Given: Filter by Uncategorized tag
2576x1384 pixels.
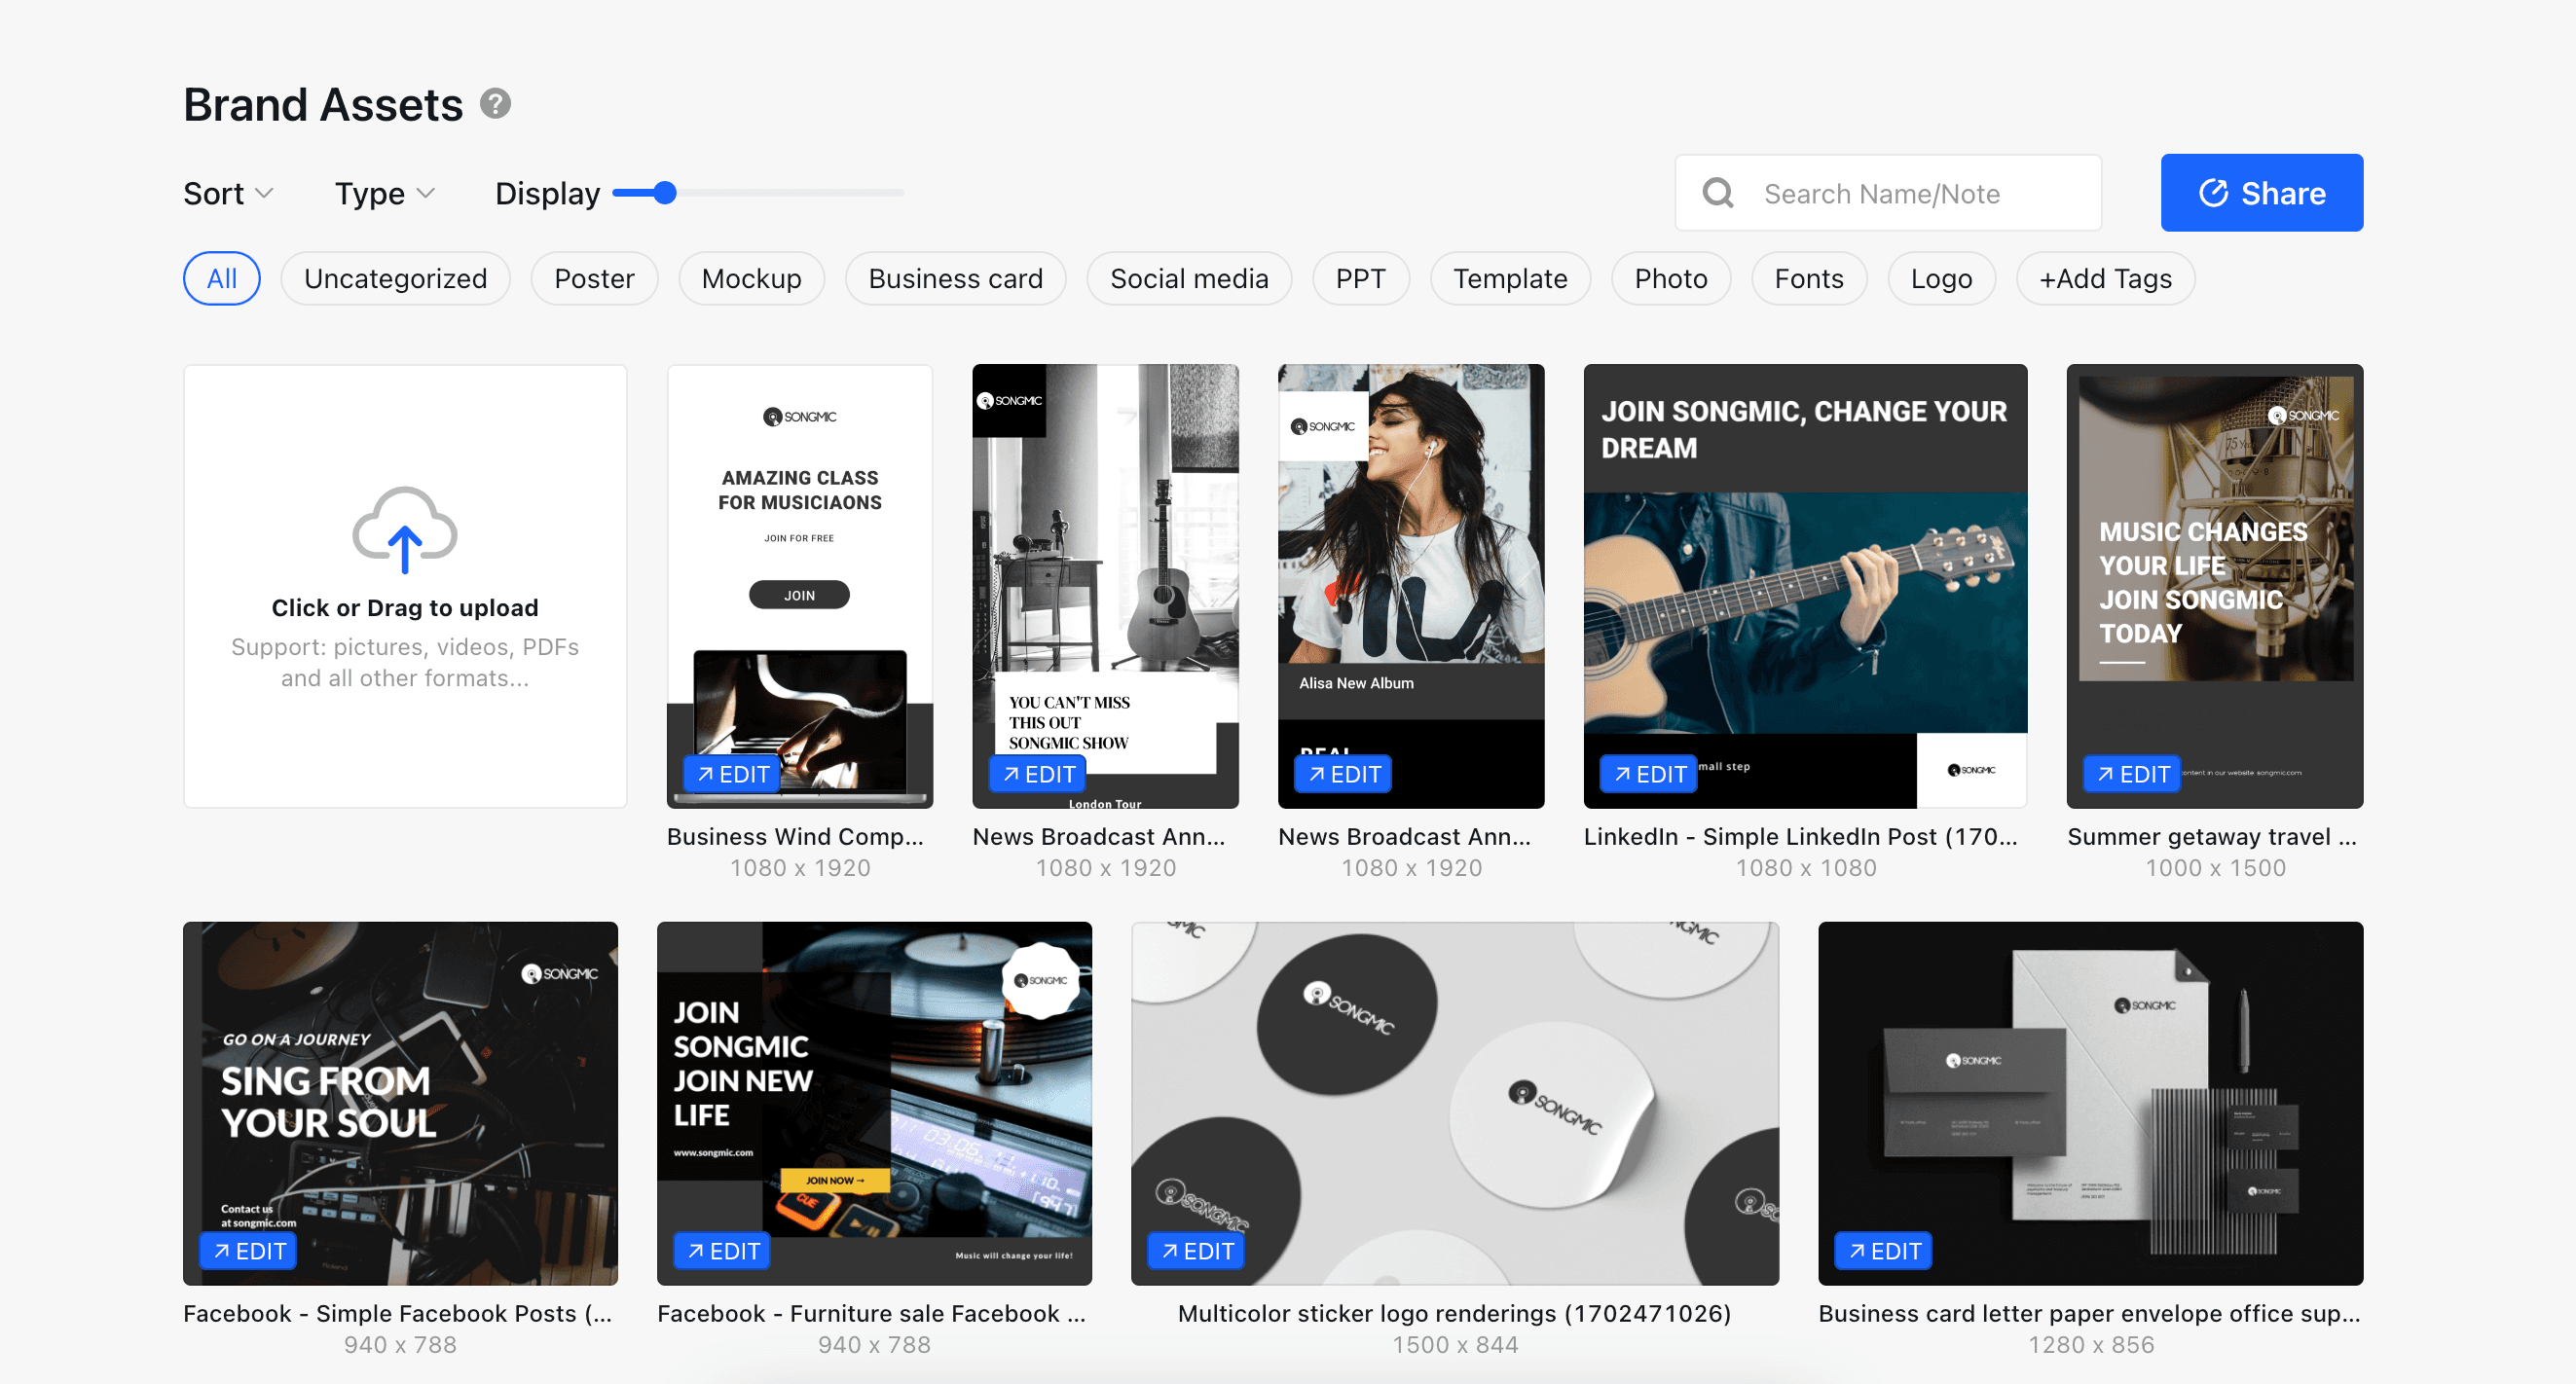Looking at the screenshot, I should coord(396,278).
